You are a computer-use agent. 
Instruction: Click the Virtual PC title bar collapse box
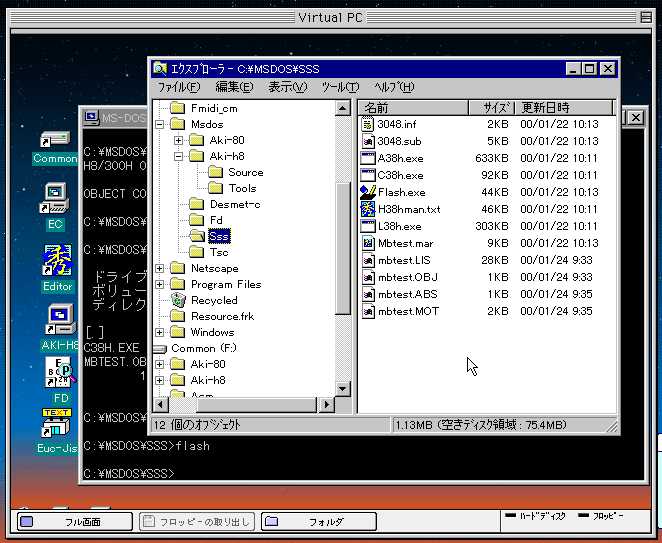click(x=646, y=17)
